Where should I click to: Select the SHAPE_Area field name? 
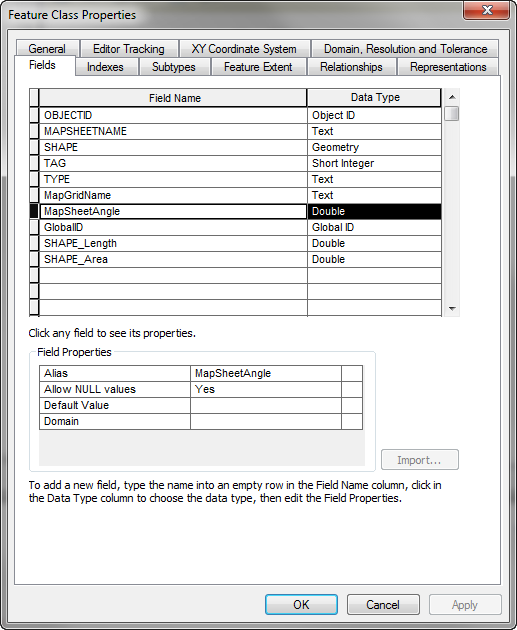point(173,260)
